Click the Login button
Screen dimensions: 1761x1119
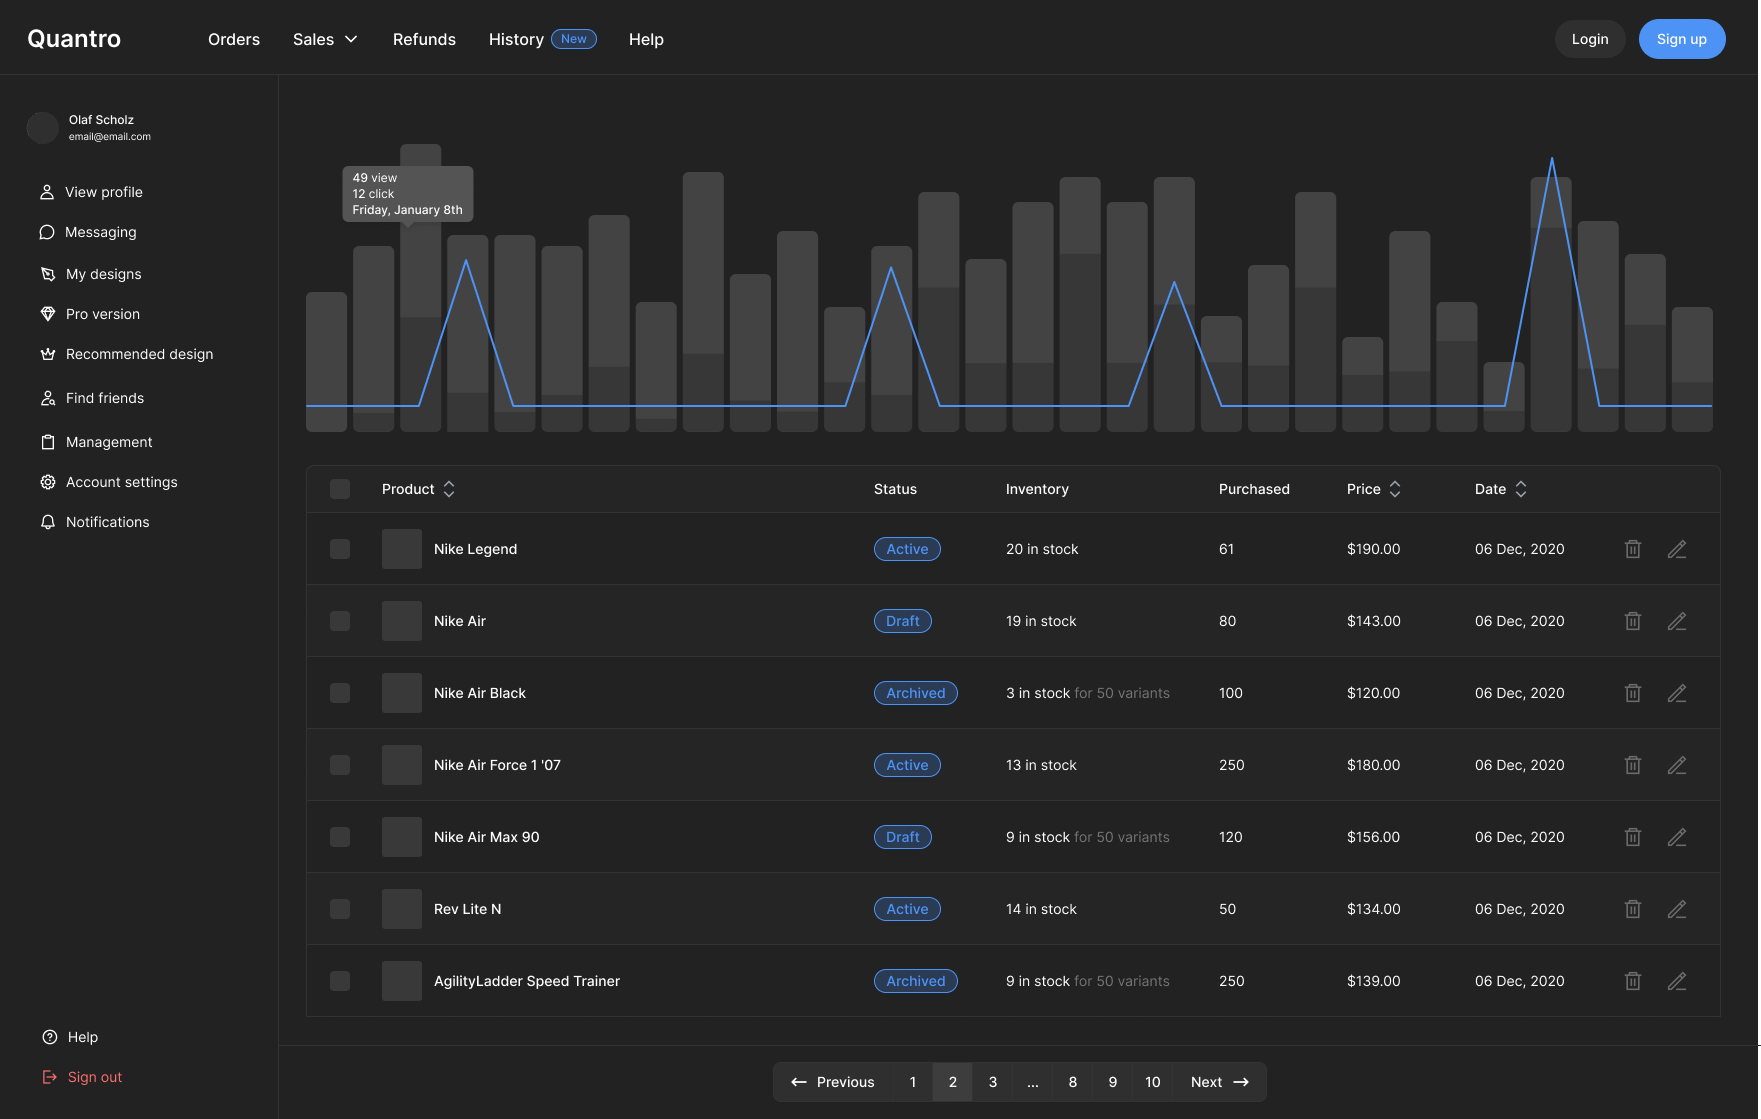1590,39
